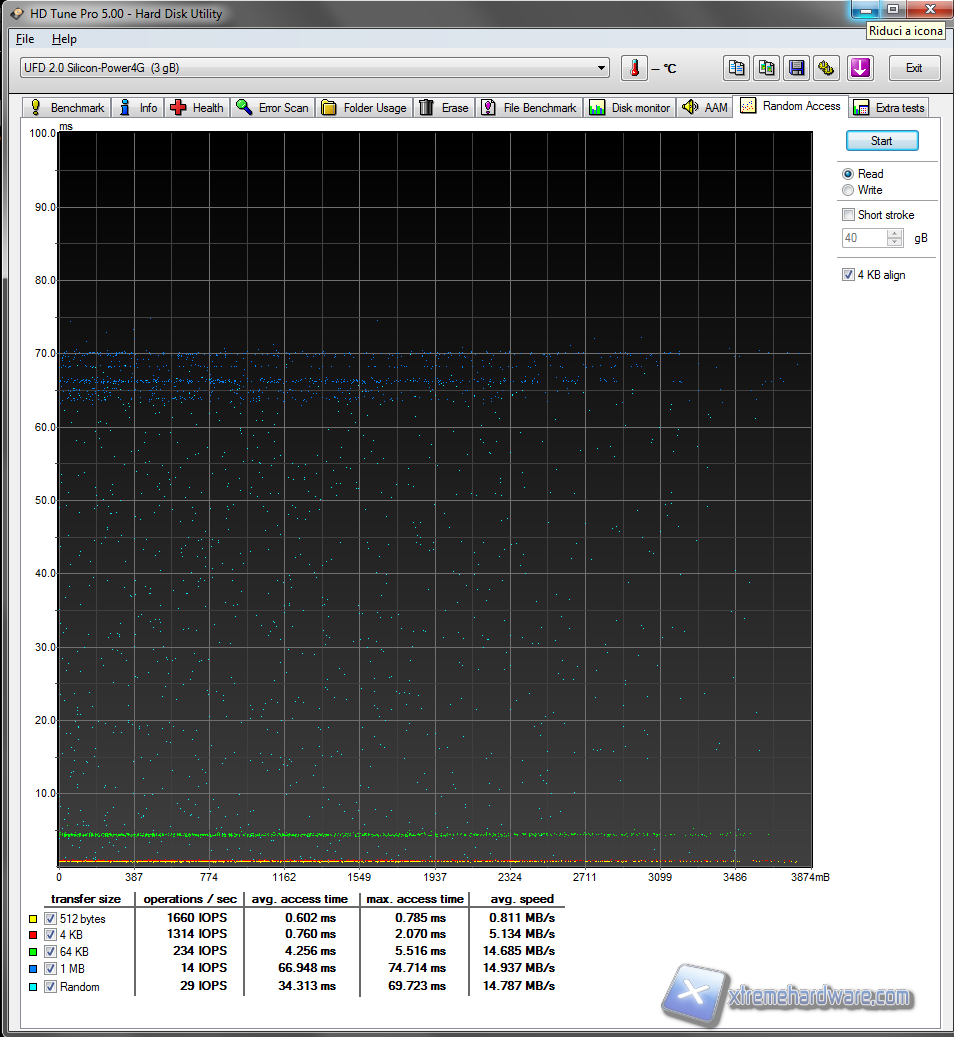The height and width of the screenshot is (1037, 954).
Task: Copy results as text to clipboard
Action: pyautogui.click(x=737, y=68)
